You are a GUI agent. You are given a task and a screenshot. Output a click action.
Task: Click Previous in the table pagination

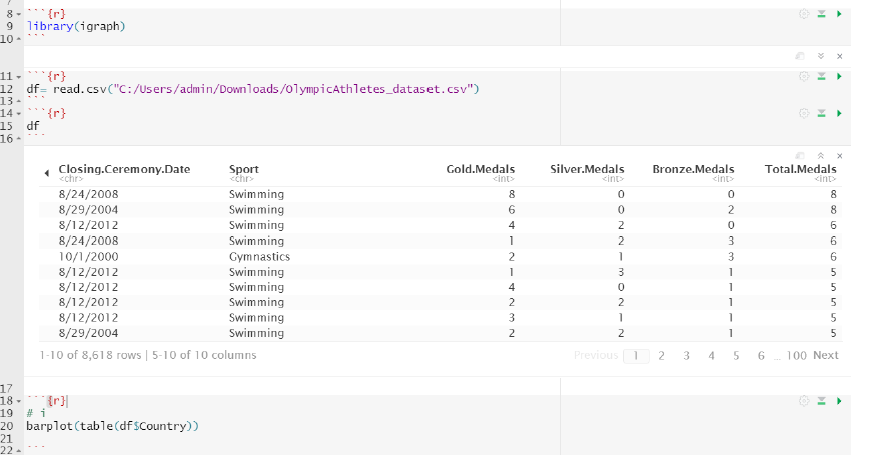(596, 356)
